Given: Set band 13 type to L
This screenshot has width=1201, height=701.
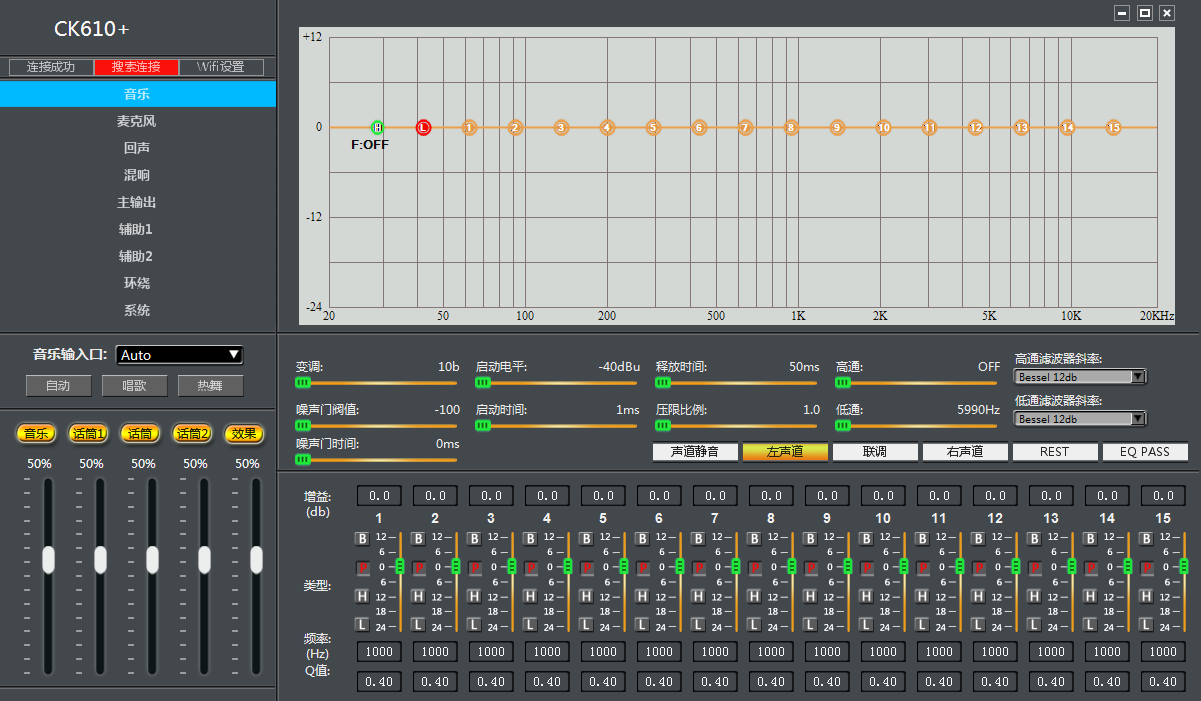Looking at the screenshot, I should point(1035,624).
